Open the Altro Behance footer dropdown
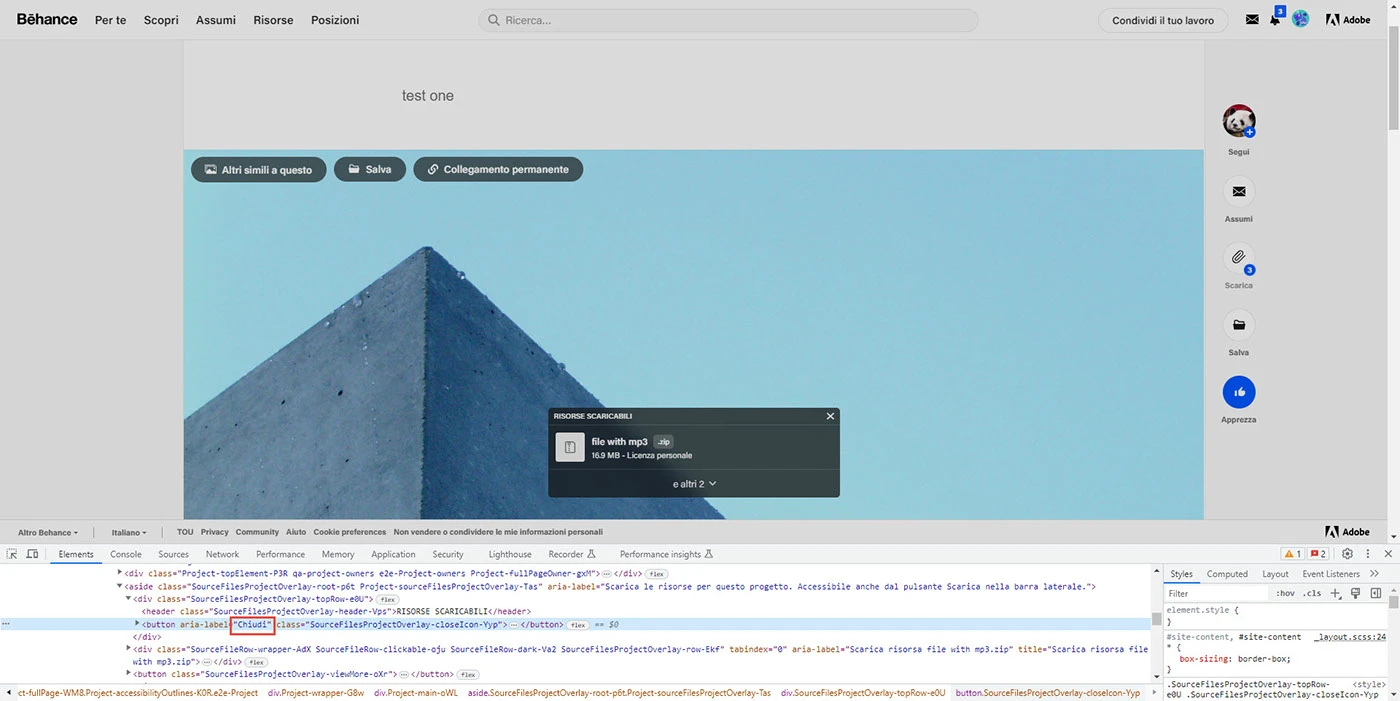 (48, 532)
